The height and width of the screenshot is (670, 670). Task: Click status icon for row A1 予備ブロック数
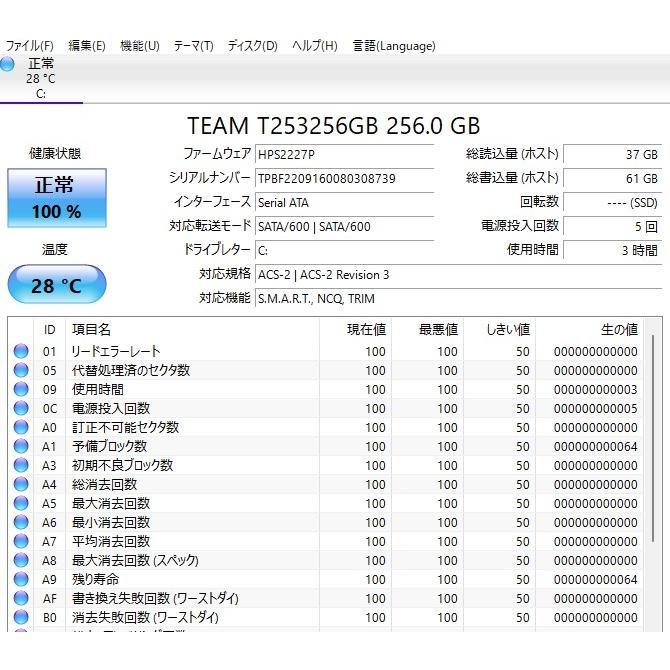(21, 446)
